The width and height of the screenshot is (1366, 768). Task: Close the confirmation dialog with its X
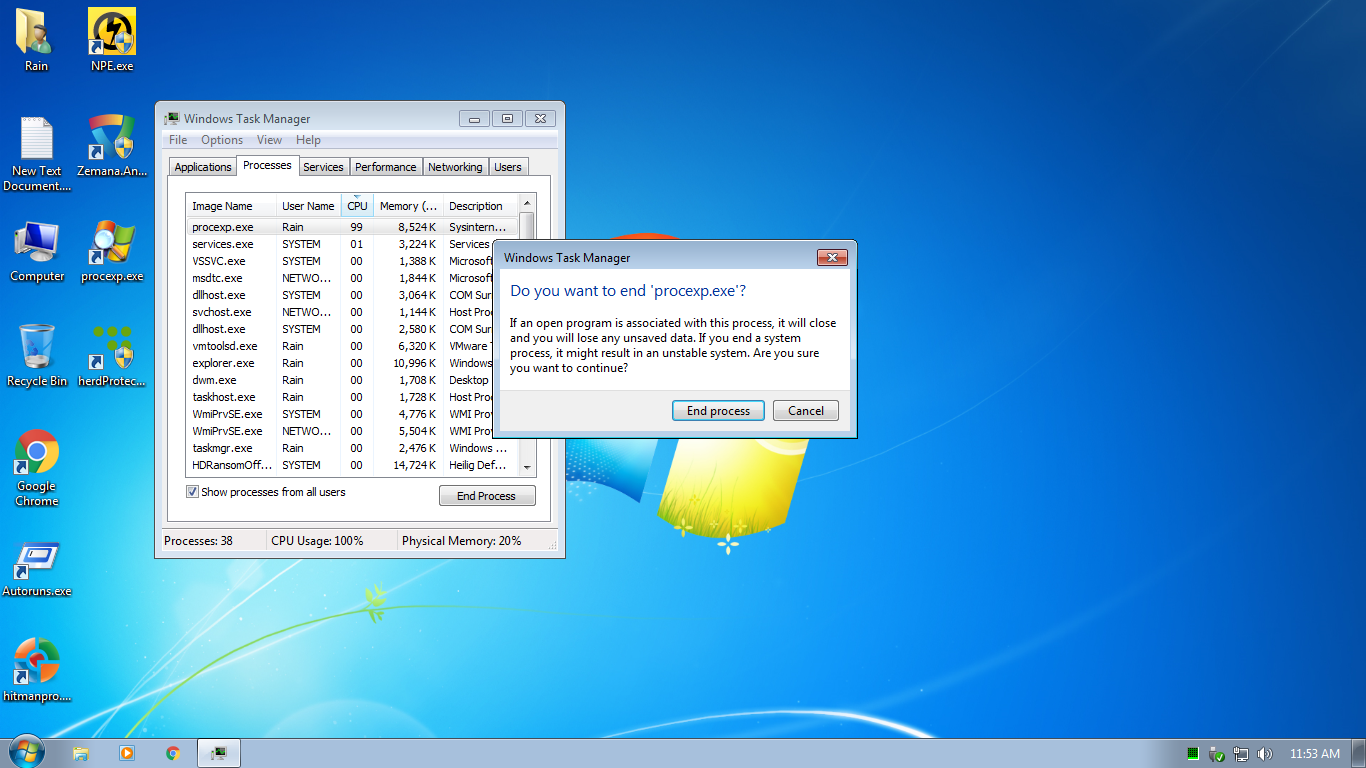(832, 258)
